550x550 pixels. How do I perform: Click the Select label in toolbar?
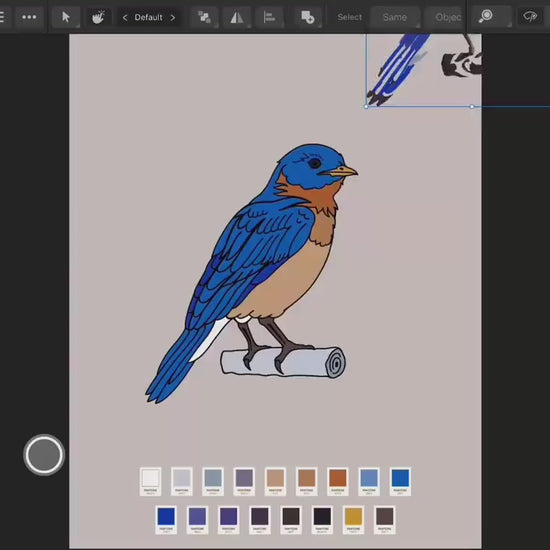click(349, 17)
